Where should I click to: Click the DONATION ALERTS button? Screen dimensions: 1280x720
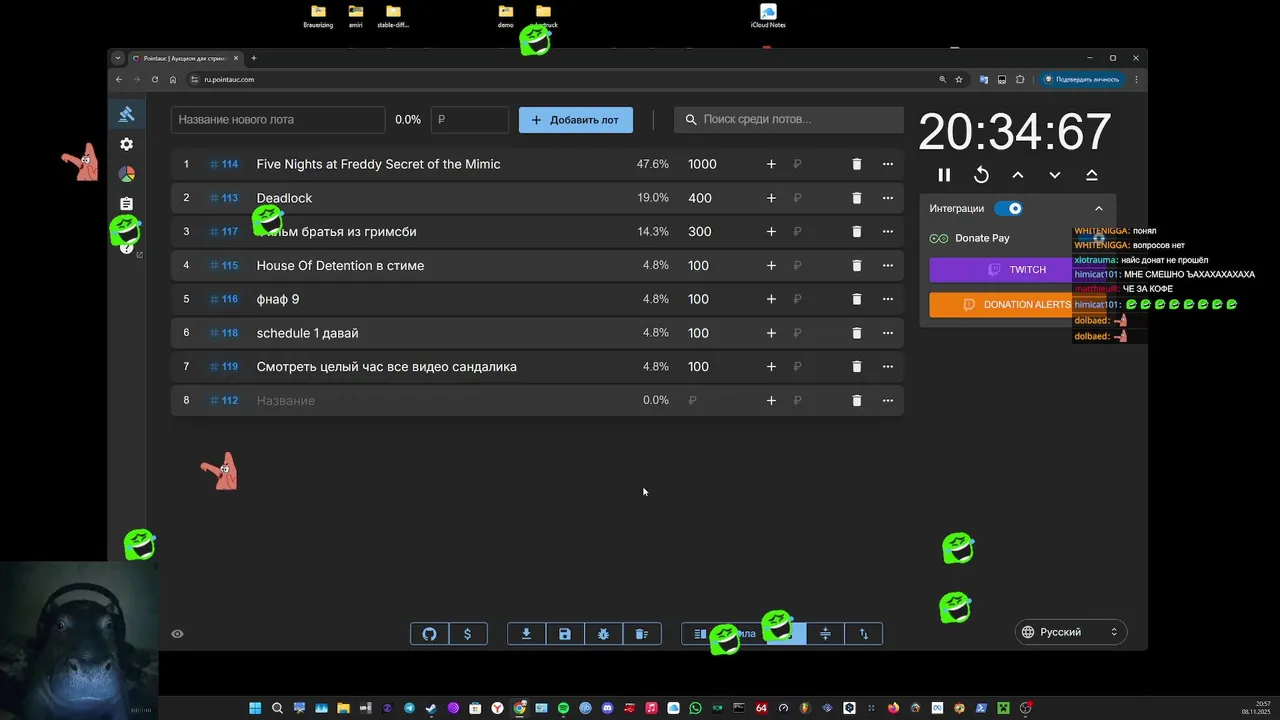pos(1017,305)
